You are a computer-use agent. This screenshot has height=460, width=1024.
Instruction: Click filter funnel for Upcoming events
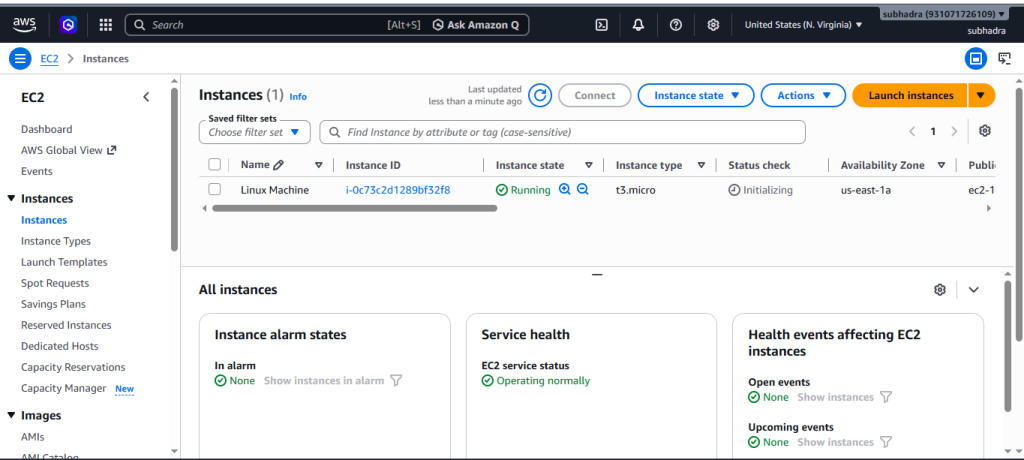pyautogui.click(x=886, y=442)
